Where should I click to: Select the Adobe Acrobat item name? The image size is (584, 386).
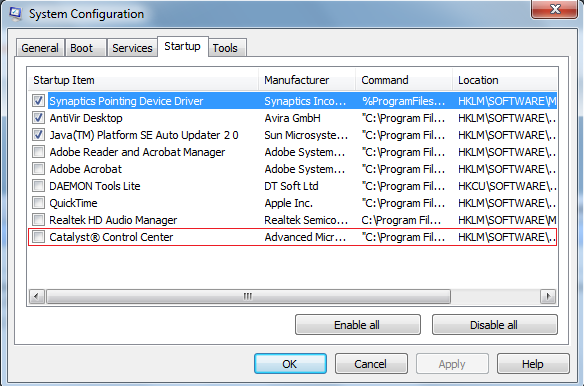point(86,169)
